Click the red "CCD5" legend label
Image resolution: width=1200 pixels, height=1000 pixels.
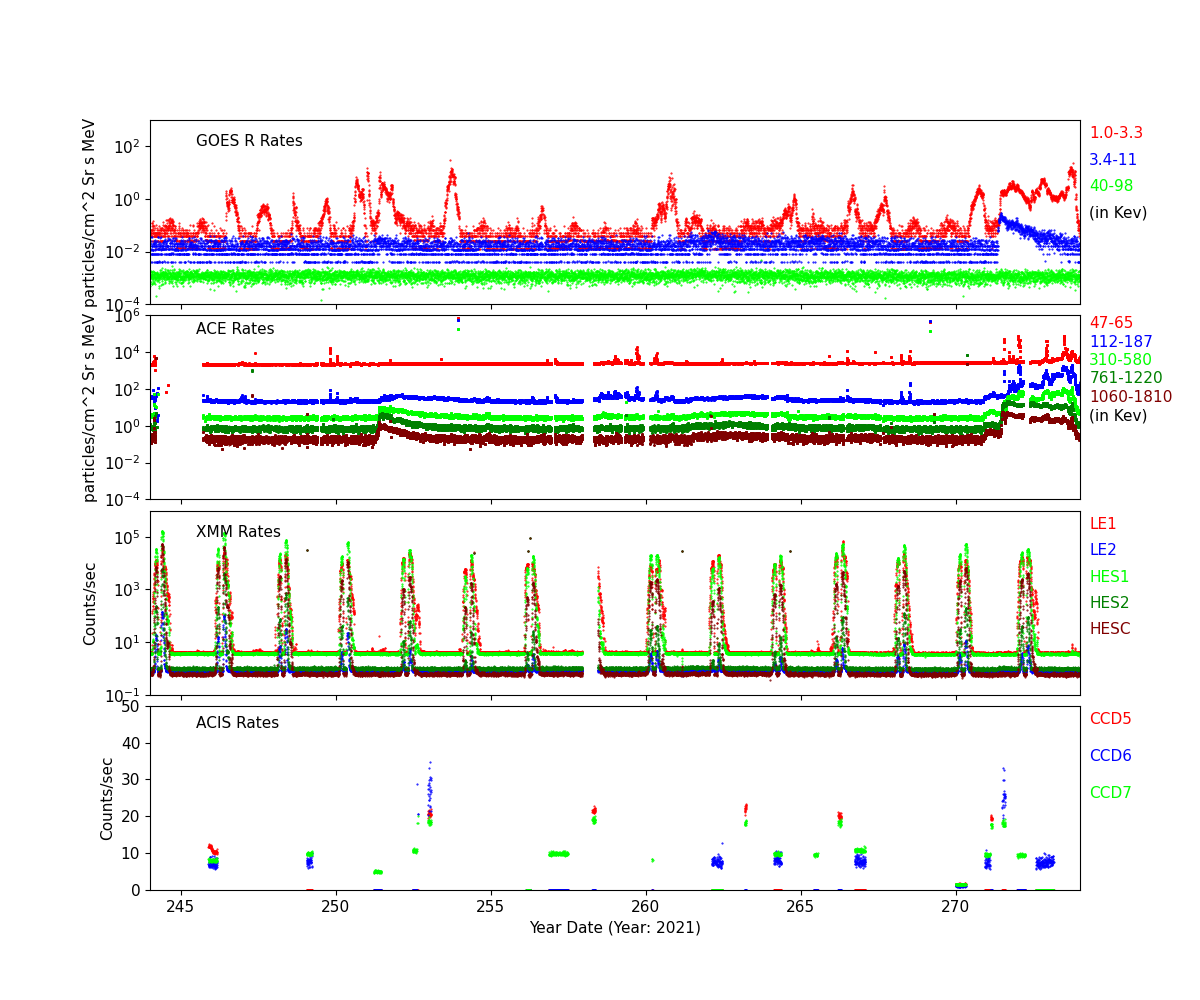click(x=1110, y=719)
